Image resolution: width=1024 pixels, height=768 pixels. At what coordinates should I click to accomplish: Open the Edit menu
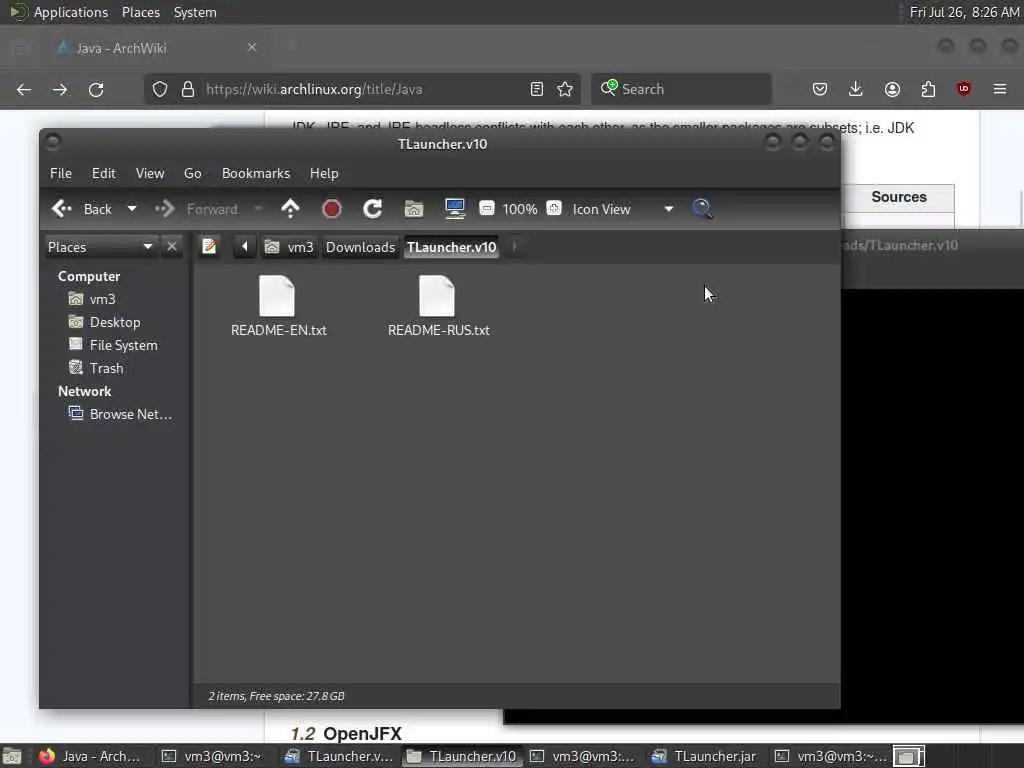point(103,173)
